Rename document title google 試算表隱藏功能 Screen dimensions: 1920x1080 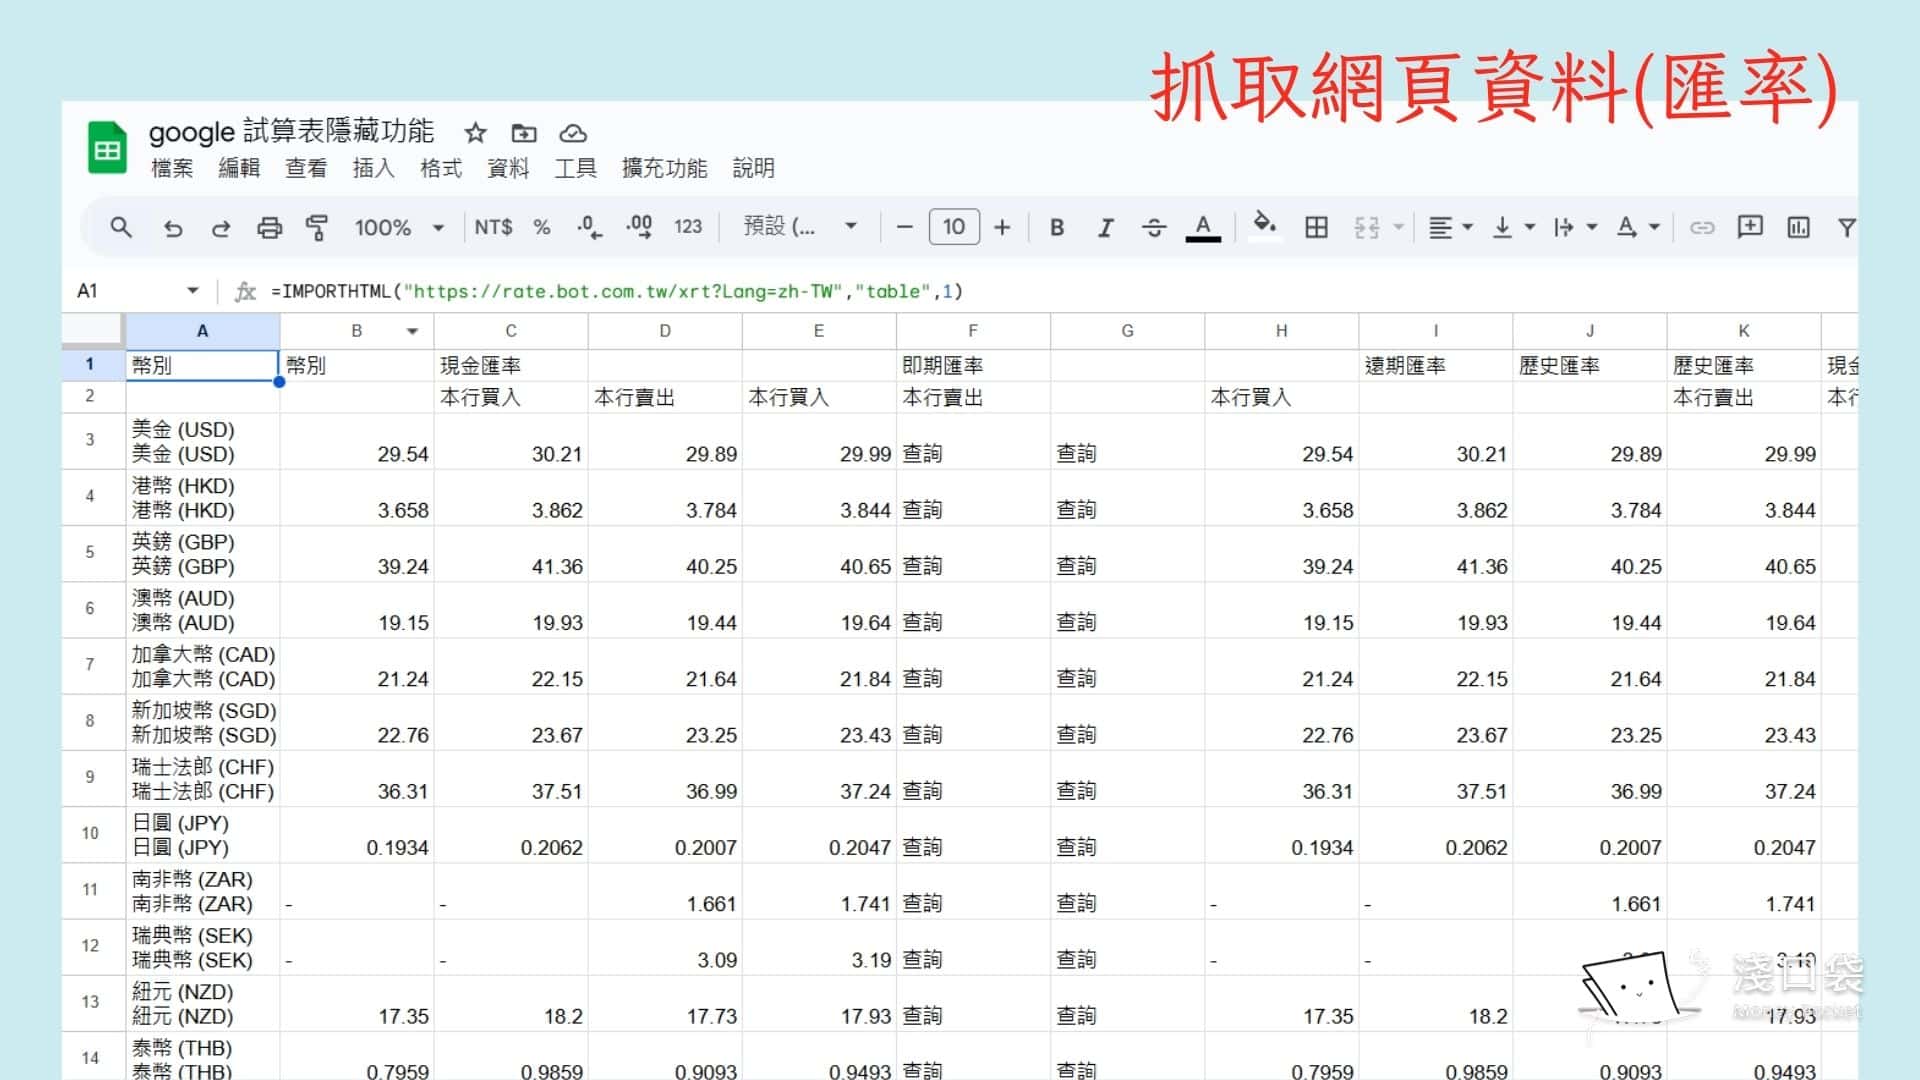point(291,131)
